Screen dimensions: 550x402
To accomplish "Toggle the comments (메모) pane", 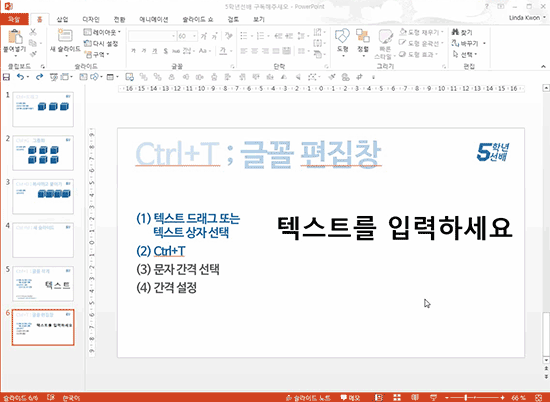I will [350, 397].
